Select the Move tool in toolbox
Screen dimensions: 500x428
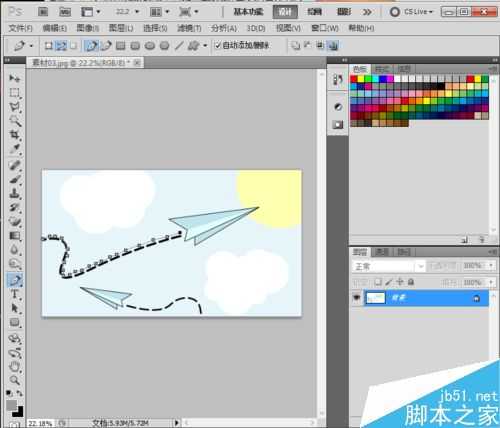pyautogui.click(x=14, y=78)
